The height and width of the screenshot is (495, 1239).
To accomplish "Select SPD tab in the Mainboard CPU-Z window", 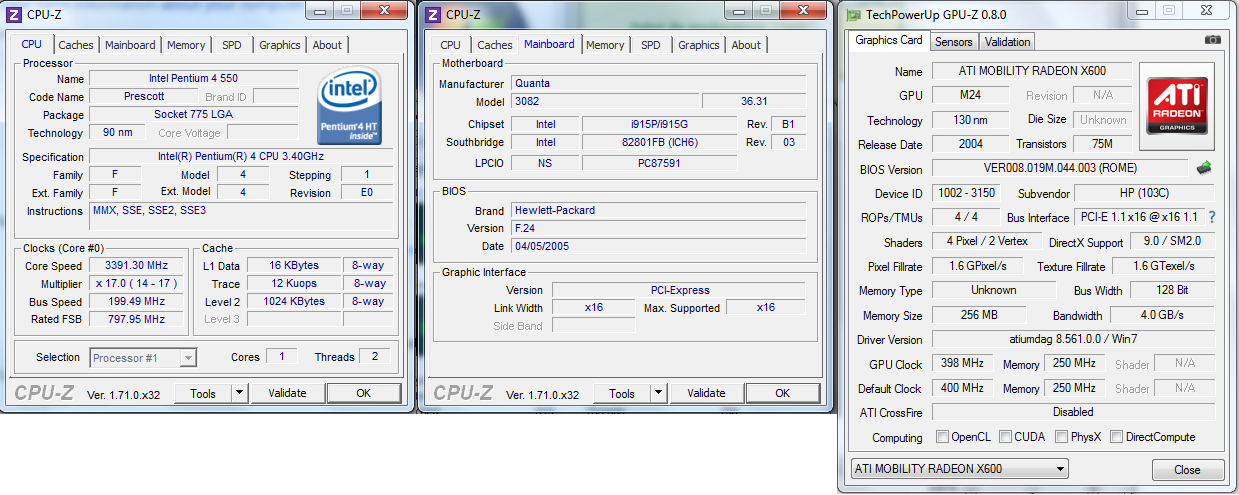I will pyautogui.click(x=650, y=45).
